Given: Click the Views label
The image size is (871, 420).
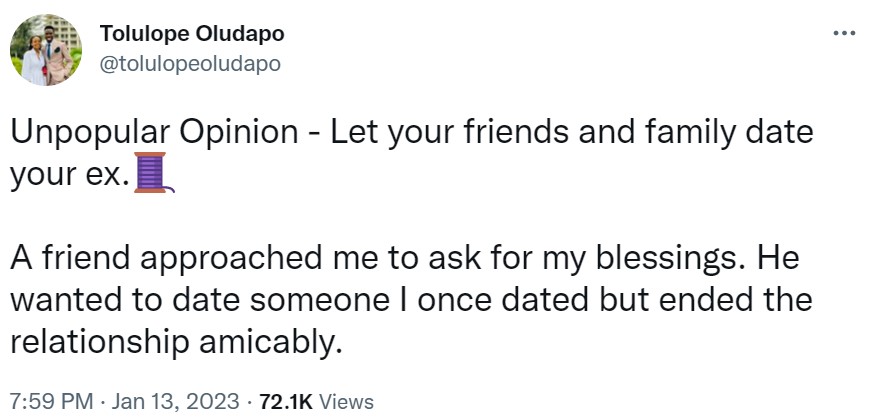Looking at the screenshot, I should pyautogui.click(x=346, y=402).
